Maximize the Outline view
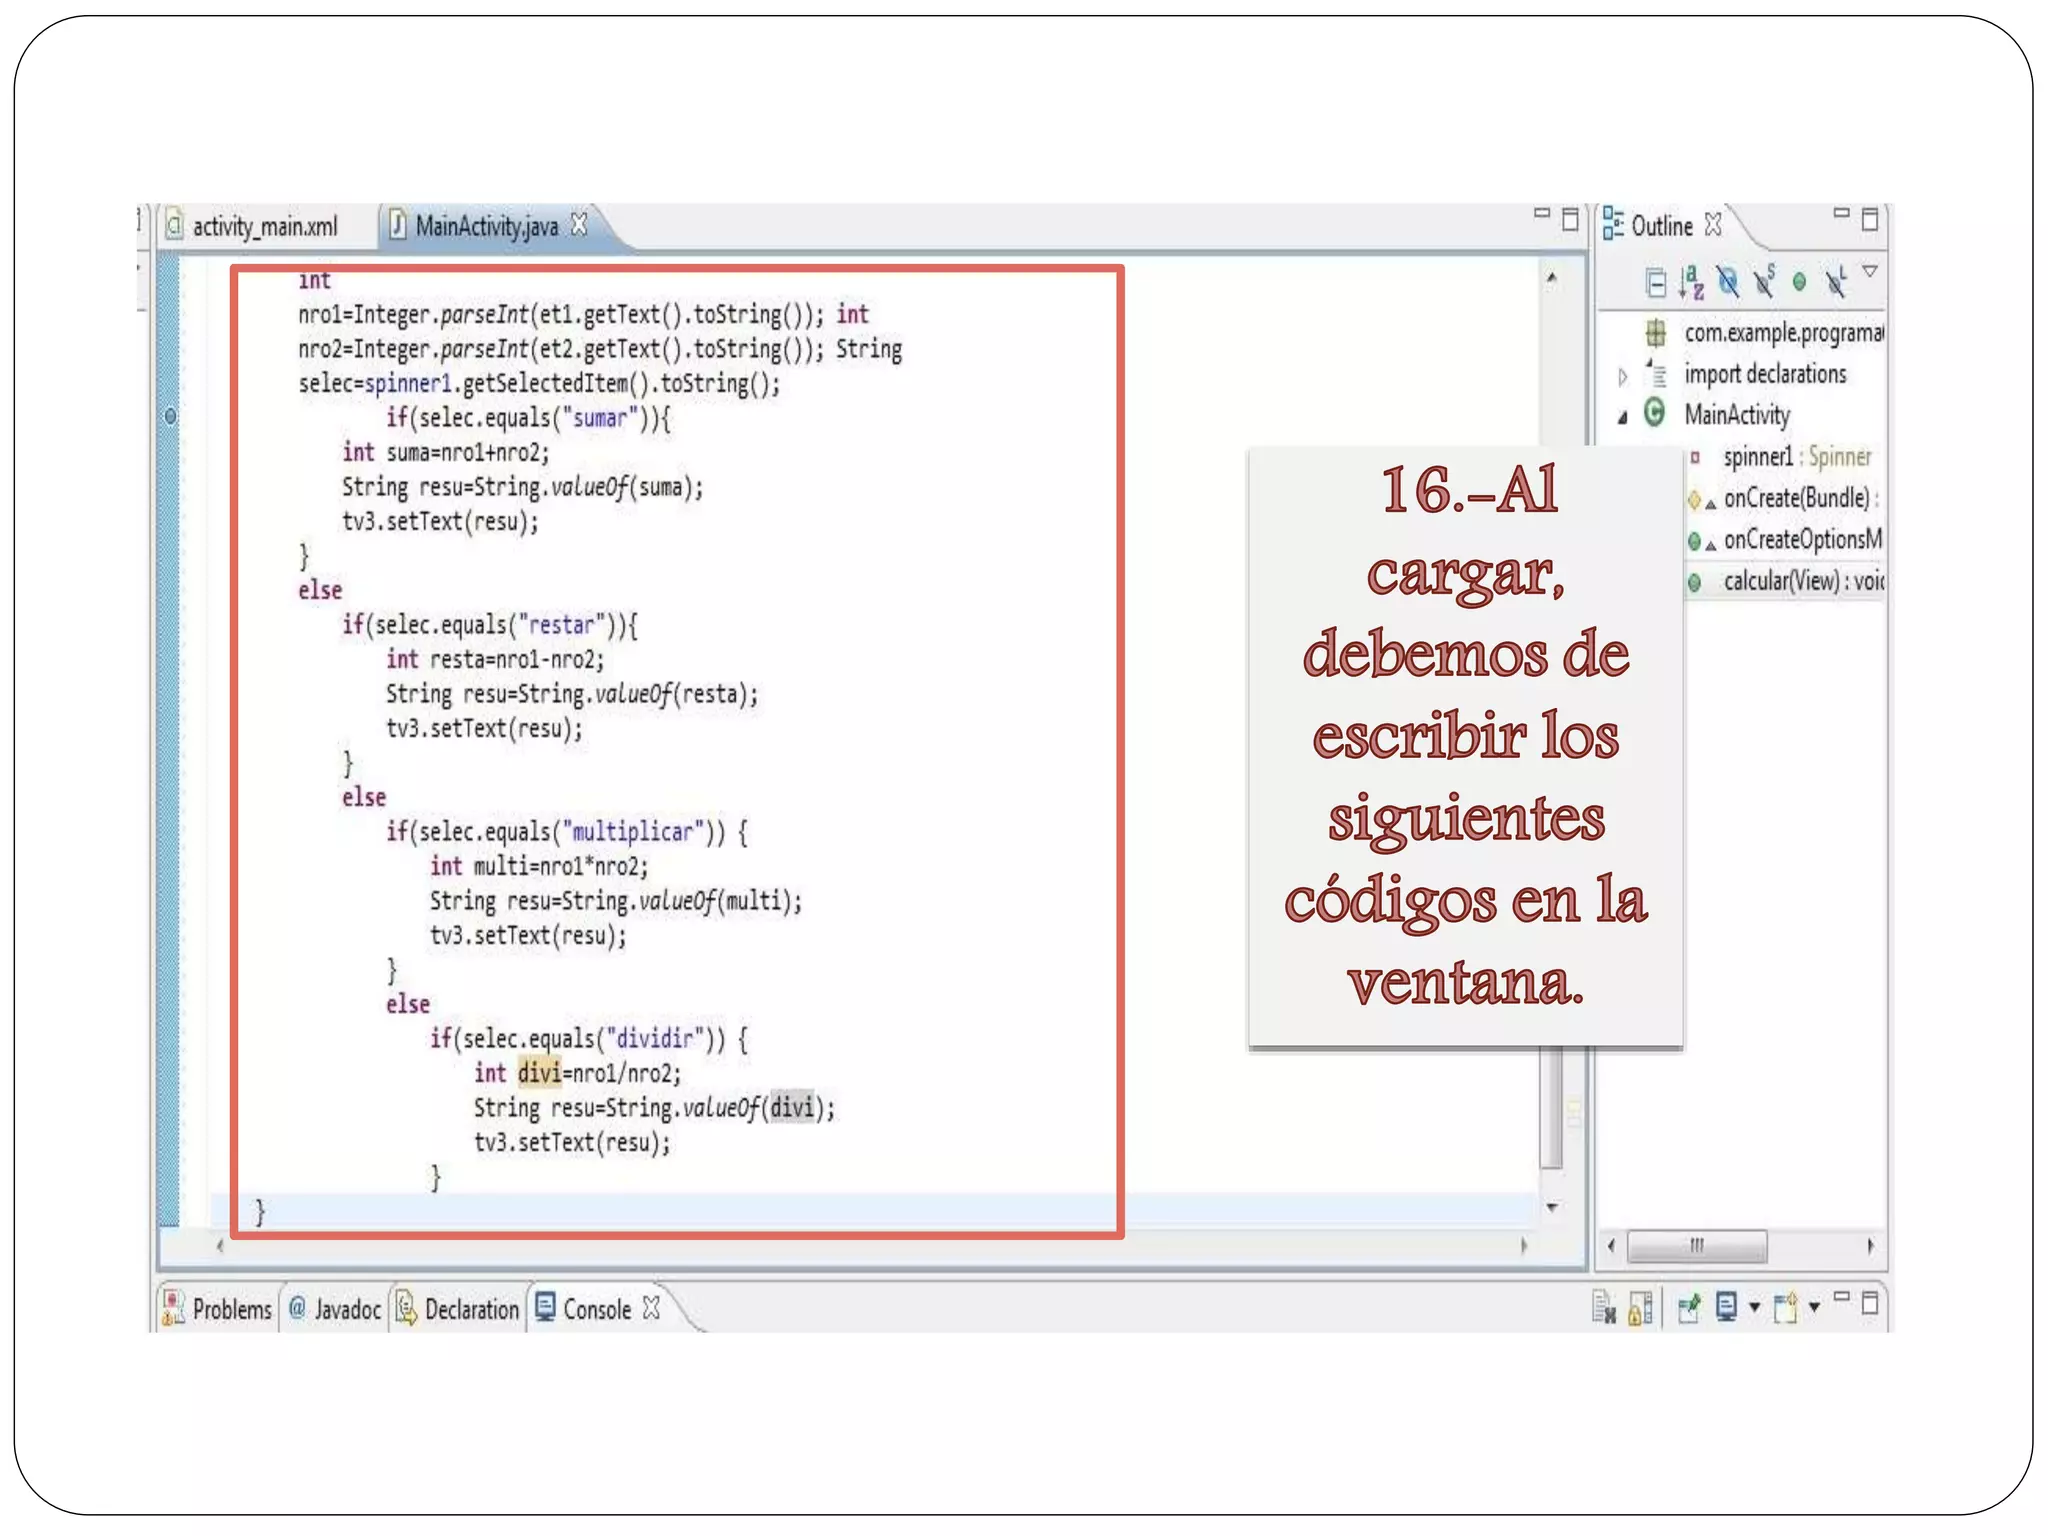This screenshot has width=2048, height=1536. pos(1870,219)
